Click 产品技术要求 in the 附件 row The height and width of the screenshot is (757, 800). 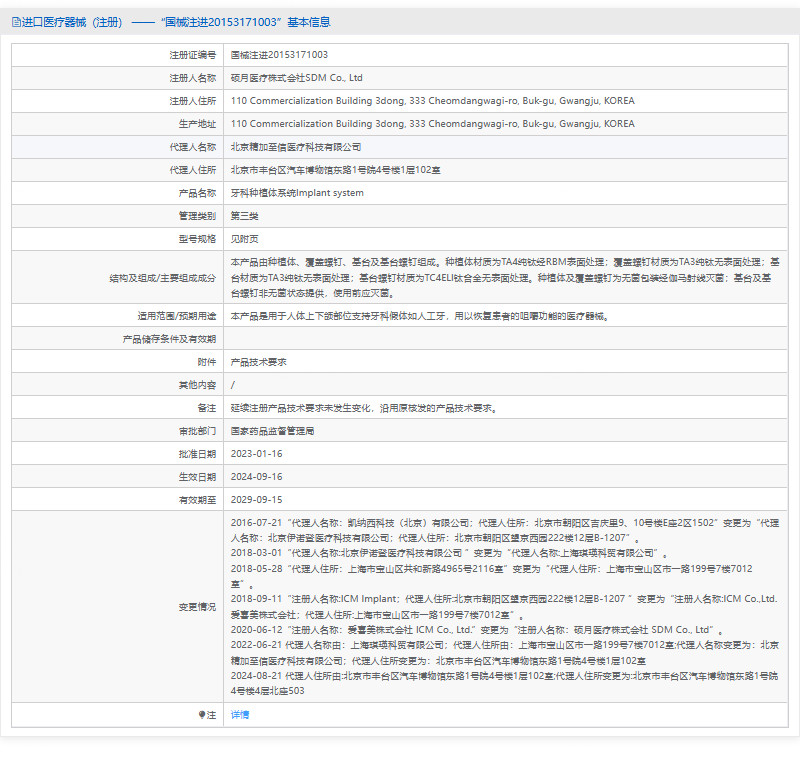point(258,362)
